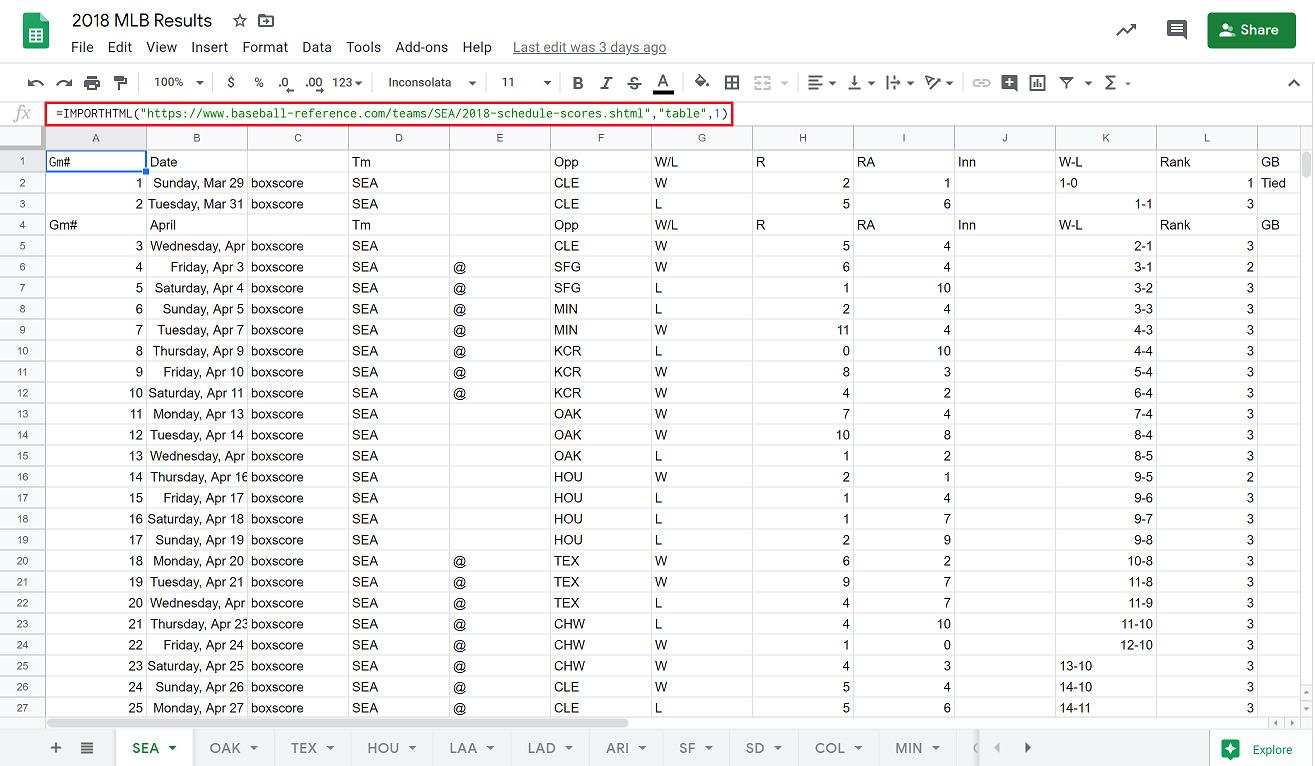This screenshot has height=766, width=1315.
Task: Open the text color picker
Action: (x=662, y=83)
